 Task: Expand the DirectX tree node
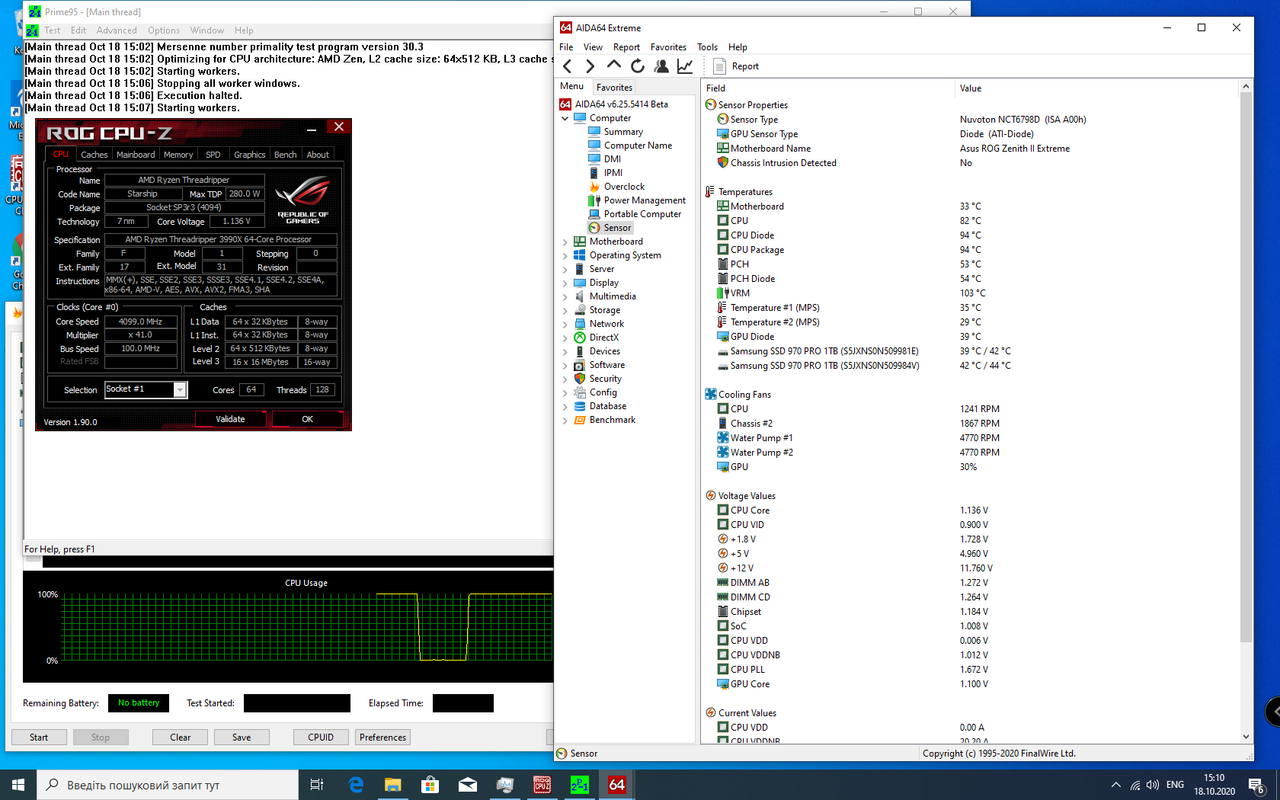(x=565, y=337)
